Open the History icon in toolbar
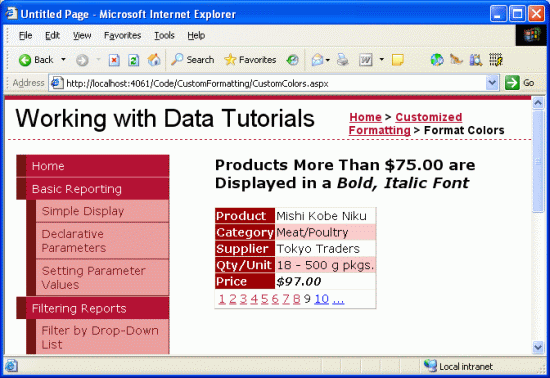The width and height of the screenshot is (550, 378). [292, 60]
